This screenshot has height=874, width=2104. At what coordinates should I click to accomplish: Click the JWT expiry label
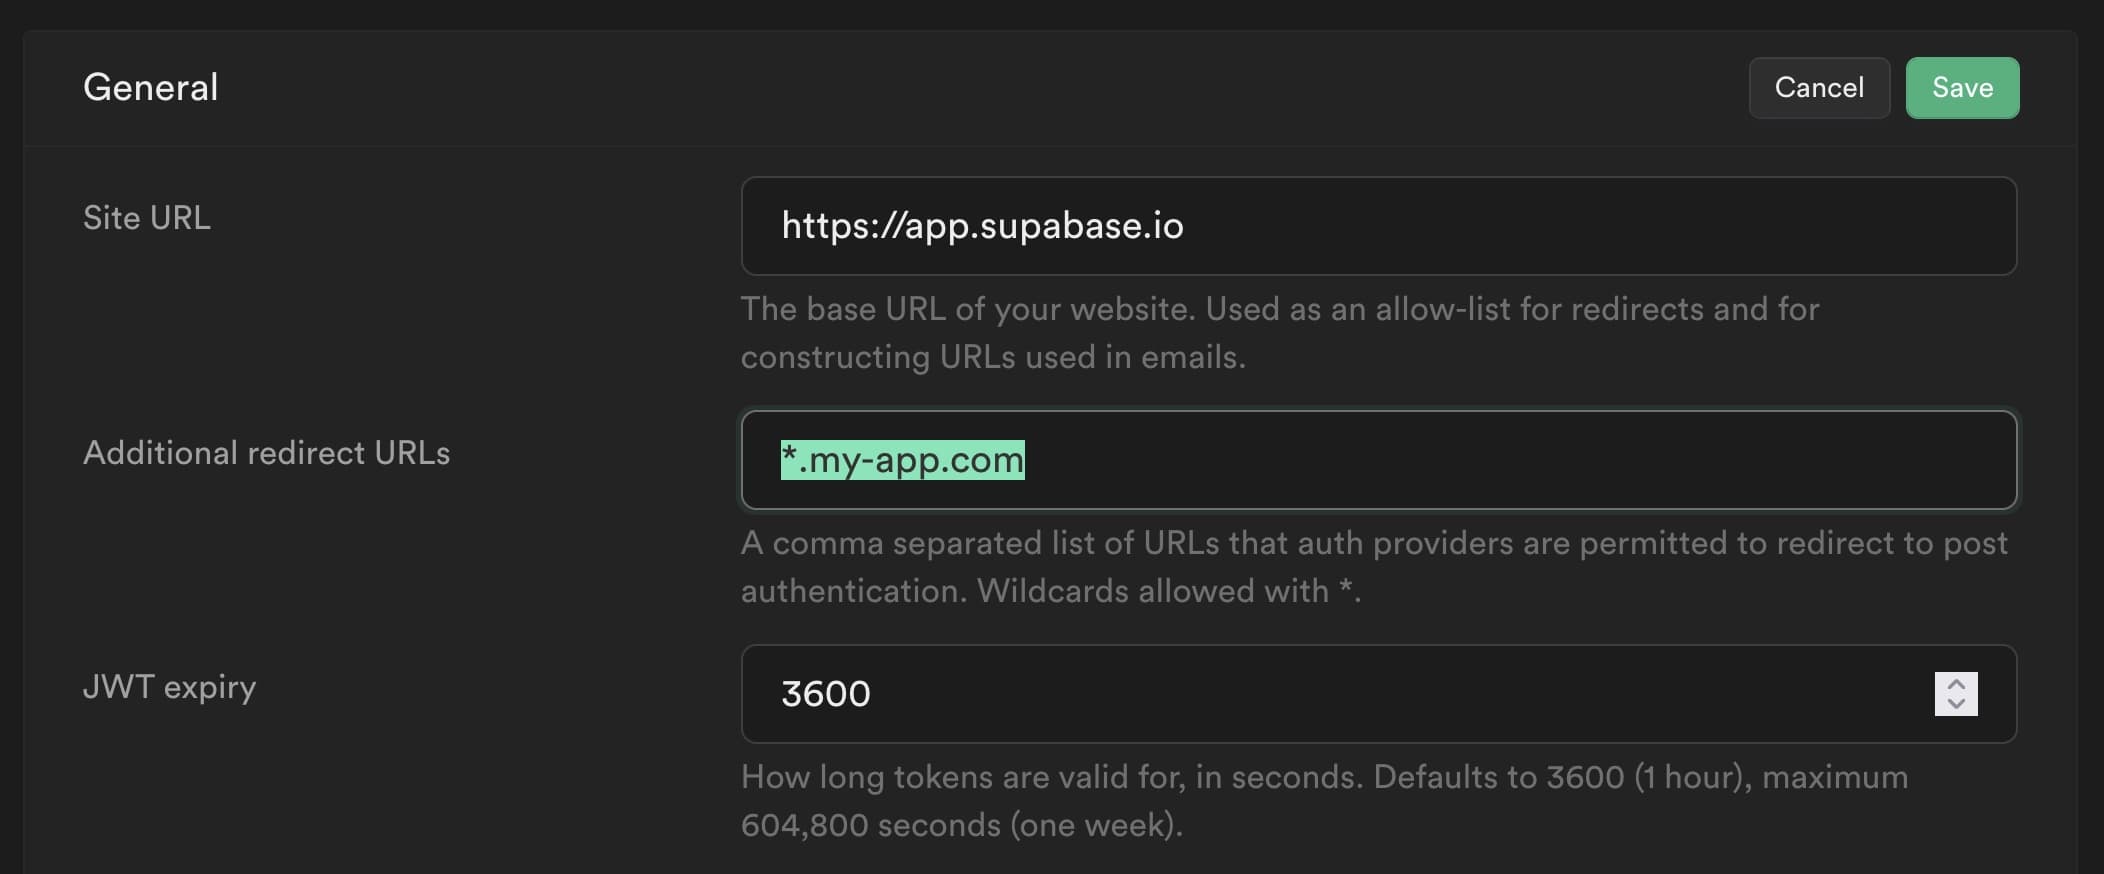tap(169, 687)
